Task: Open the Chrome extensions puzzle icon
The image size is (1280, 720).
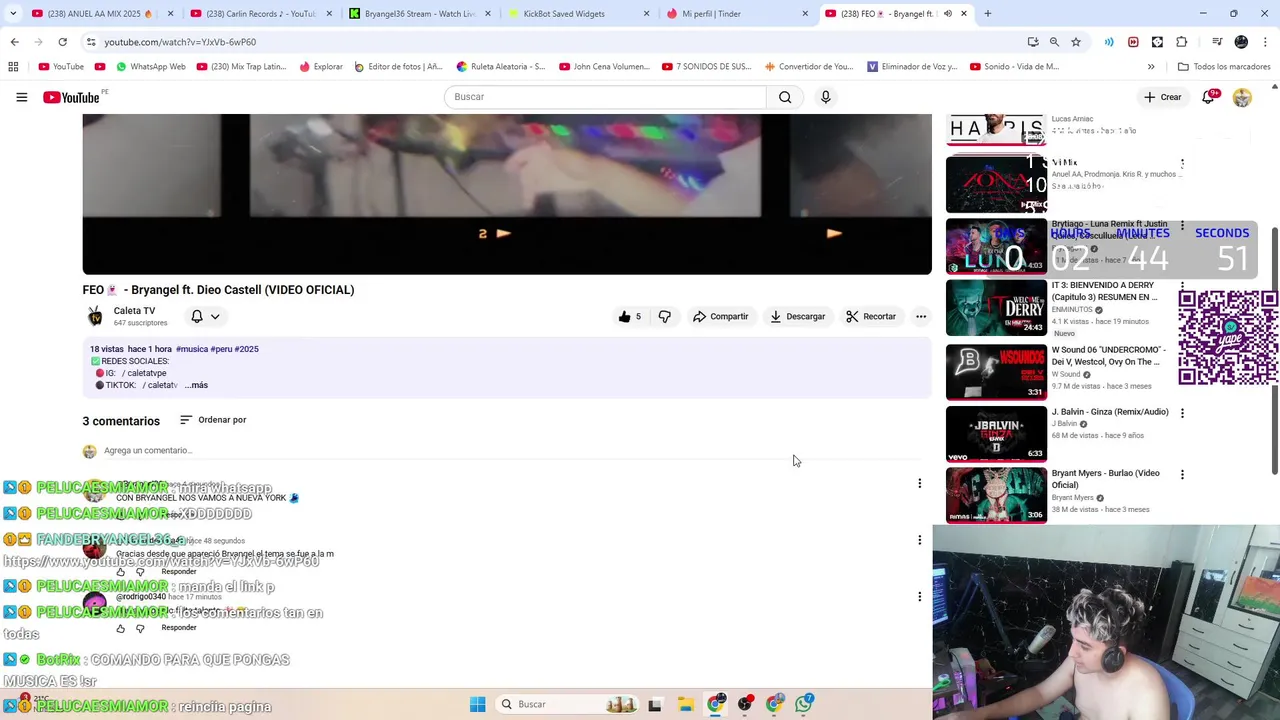Action: (x=1182, y=42)
